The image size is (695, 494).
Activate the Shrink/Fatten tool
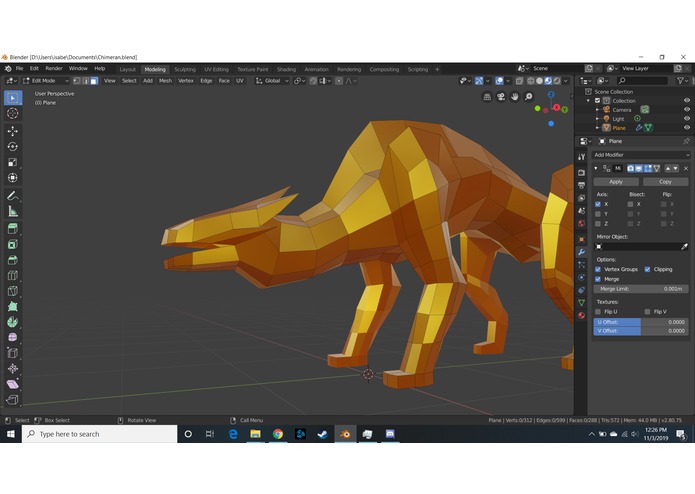(x=13, y=368)
